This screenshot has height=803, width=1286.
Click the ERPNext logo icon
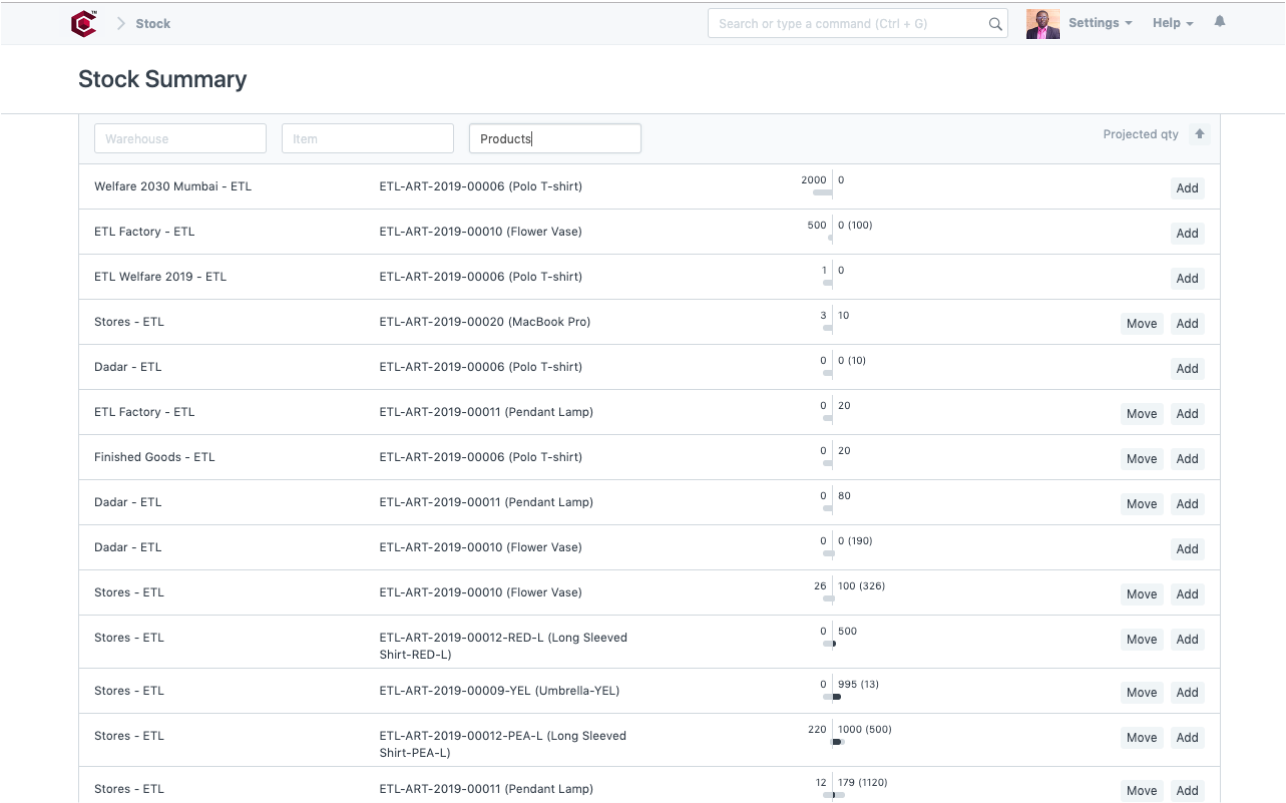[x=84, y=22]
